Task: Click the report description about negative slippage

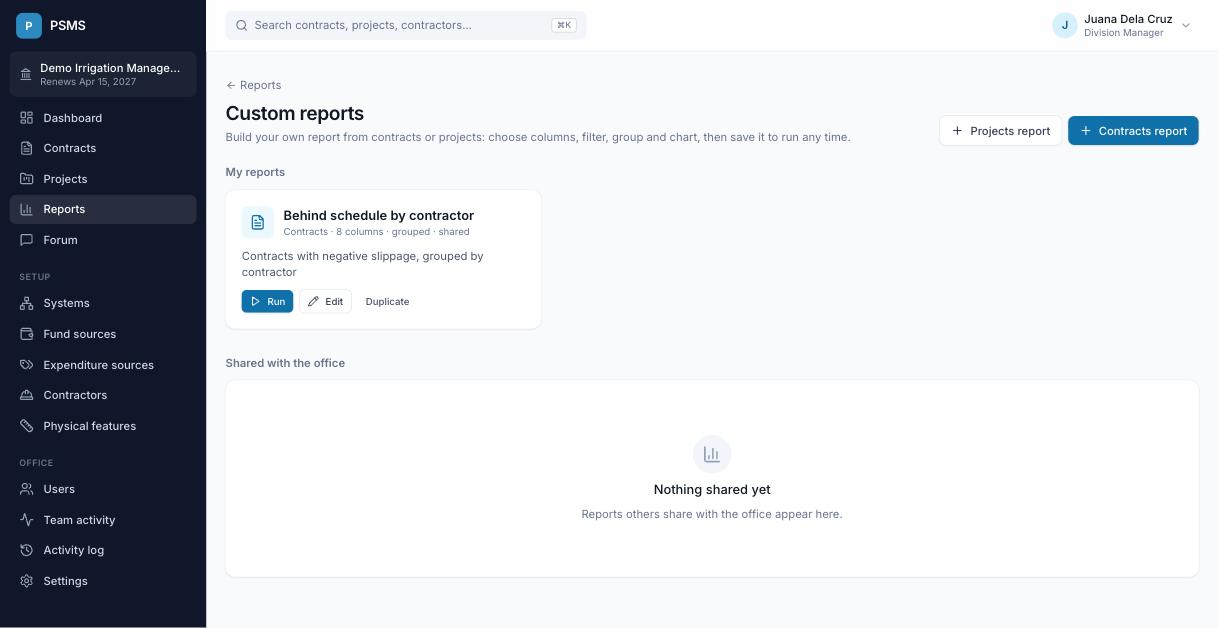Action: [363, 264]
